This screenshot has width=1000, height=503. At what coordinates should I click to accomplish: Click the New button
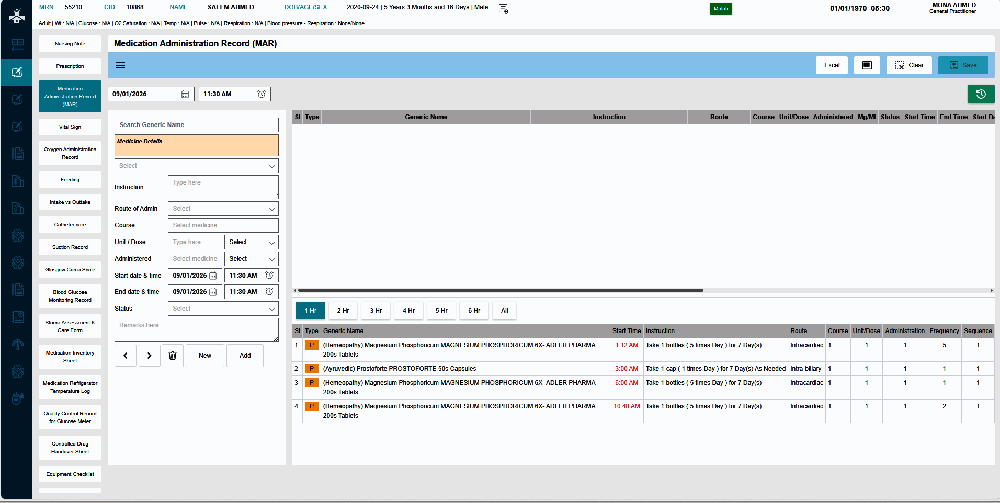(x=205, y=355)
